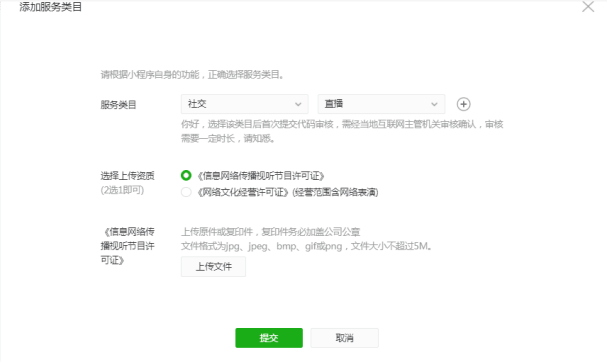Click the plus icon to add category
This screenshot has width=607, height=363.
click(x=463, y=104)
